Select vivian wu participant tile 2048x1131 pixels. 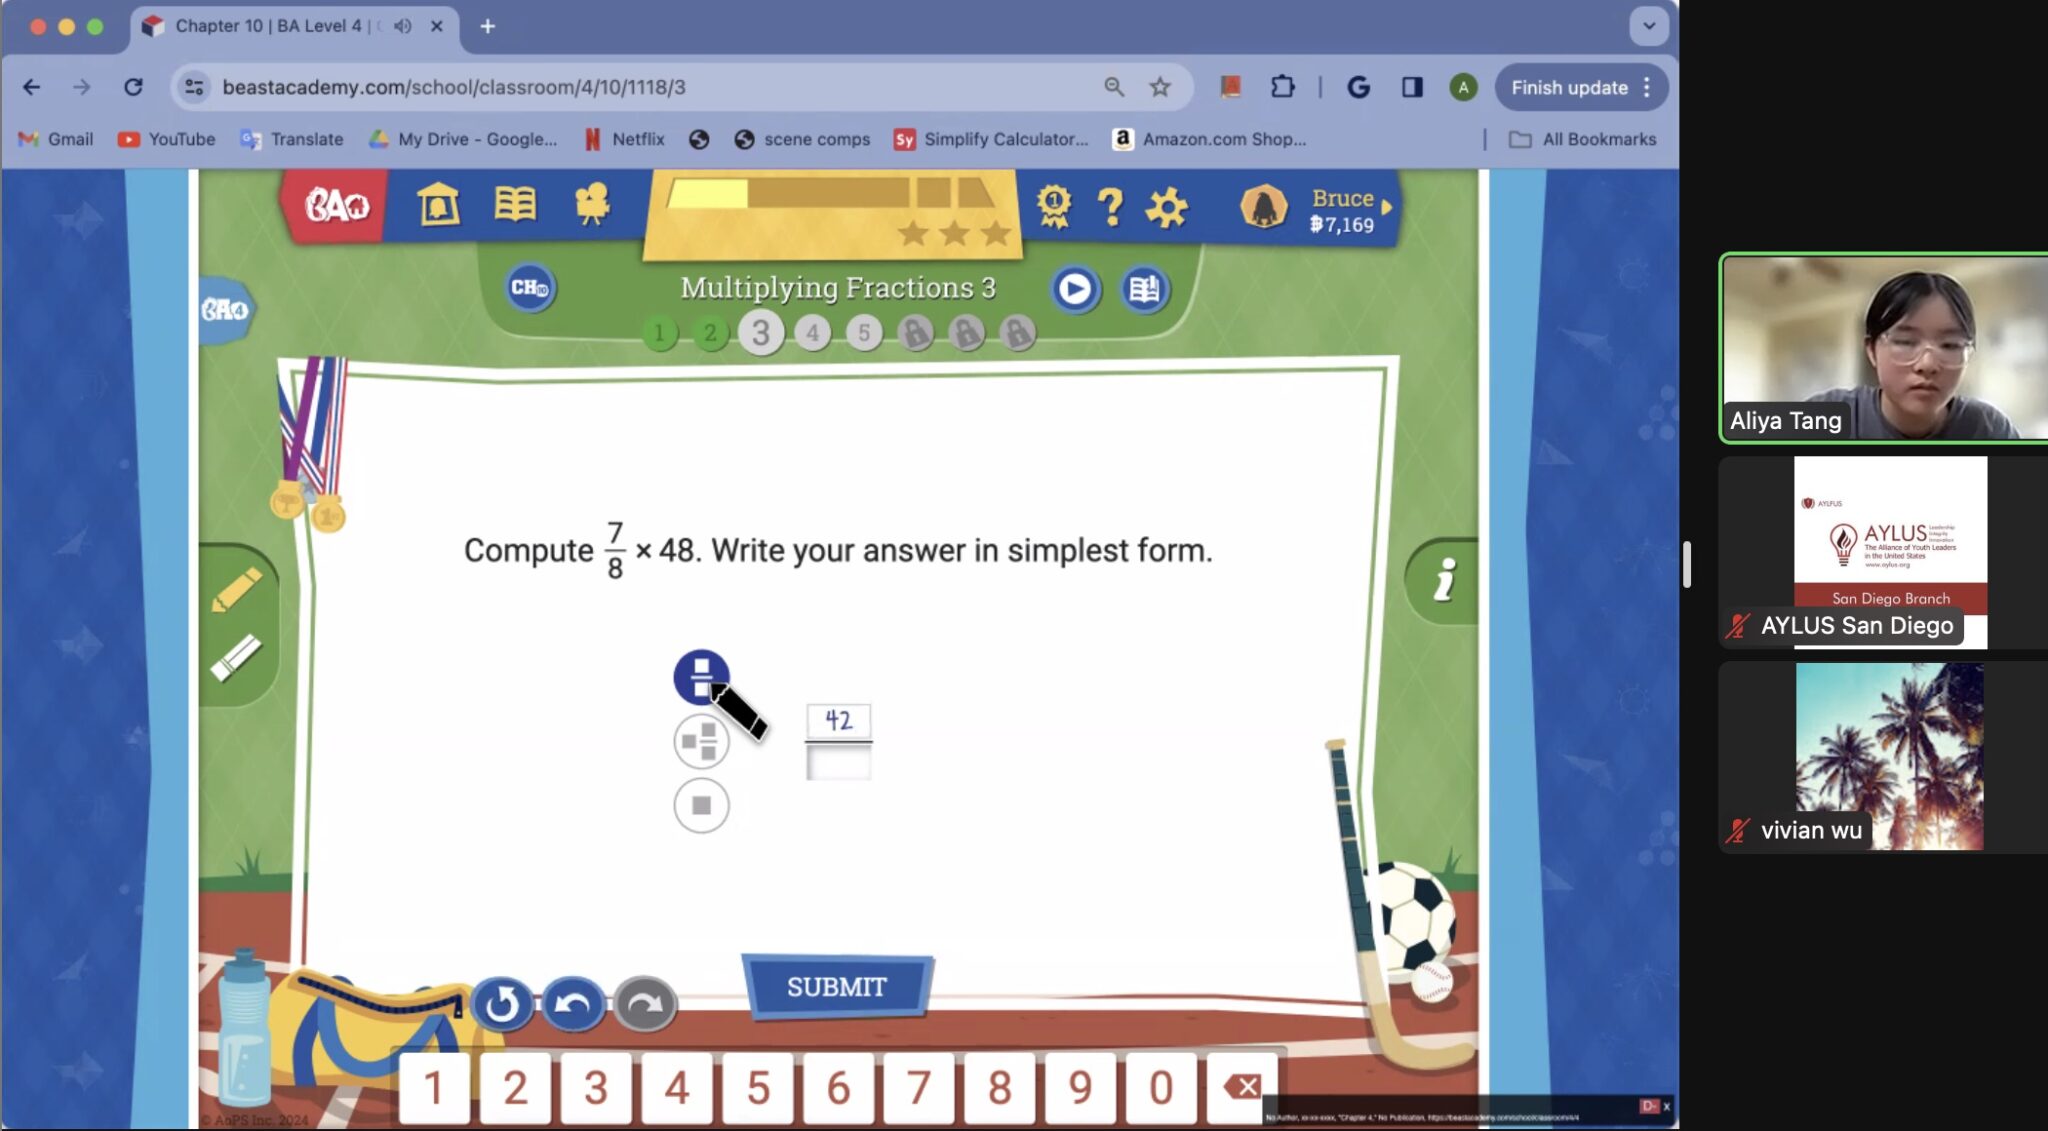tap(1884, 756)
